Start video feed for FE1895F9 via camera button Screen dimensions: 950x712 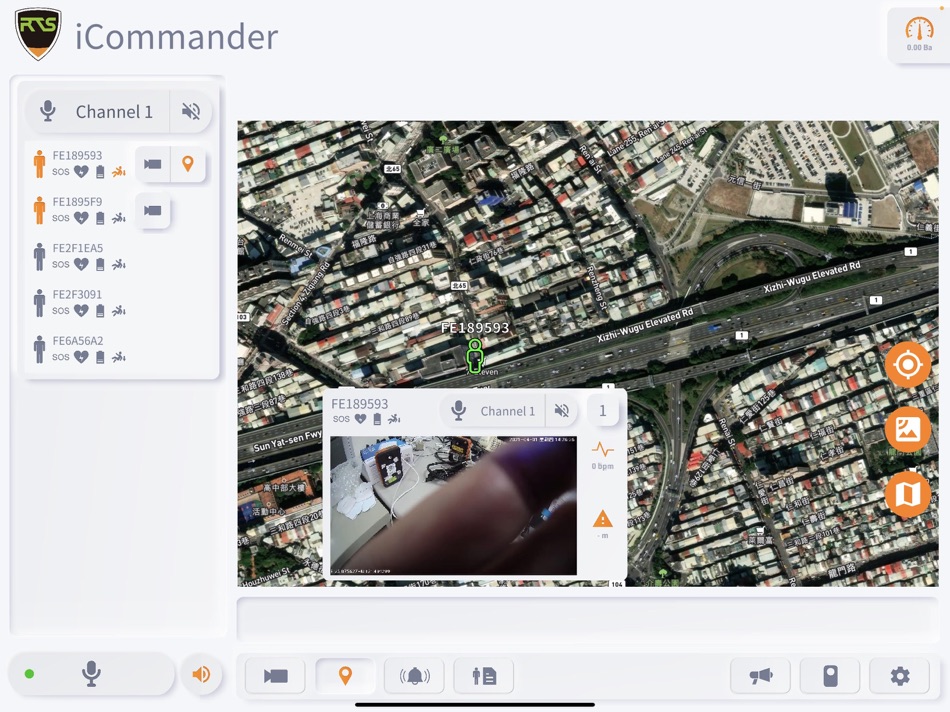(x=154, y=211)
